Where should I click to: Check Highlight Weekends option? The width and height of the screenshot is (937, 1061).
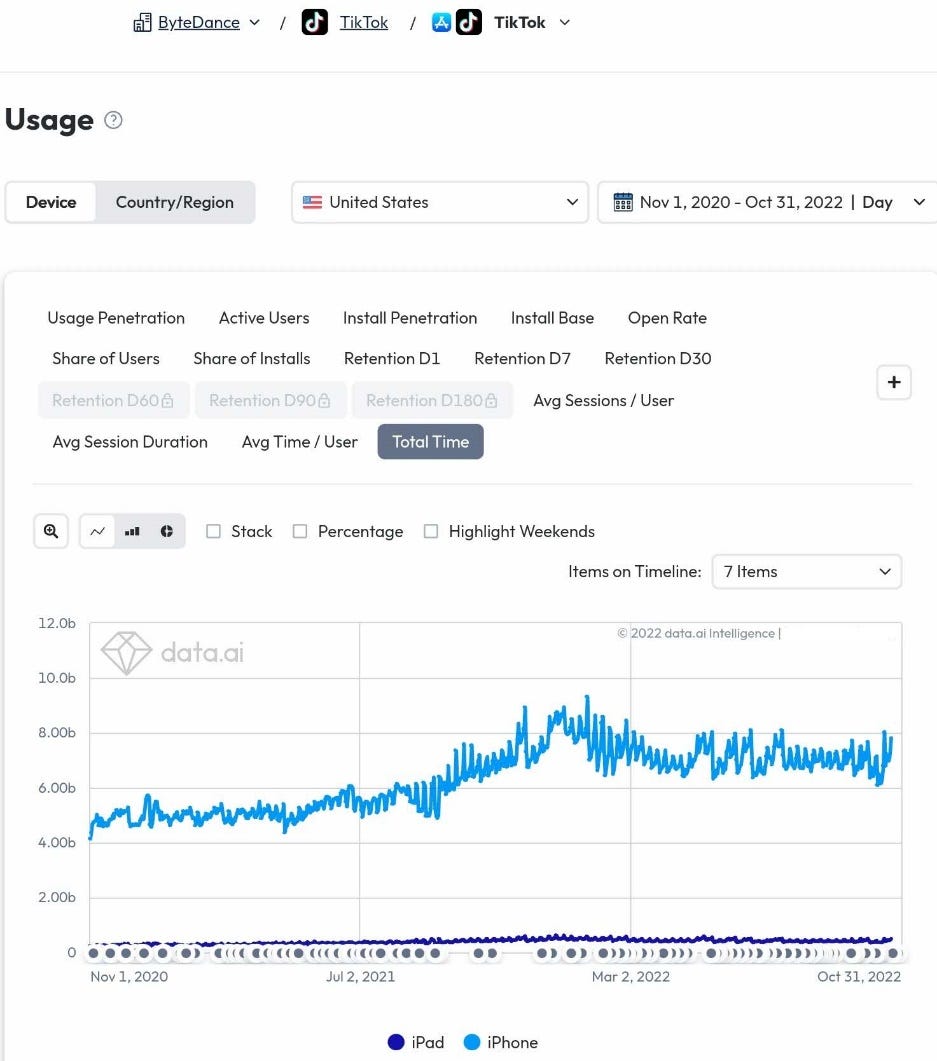430,531
